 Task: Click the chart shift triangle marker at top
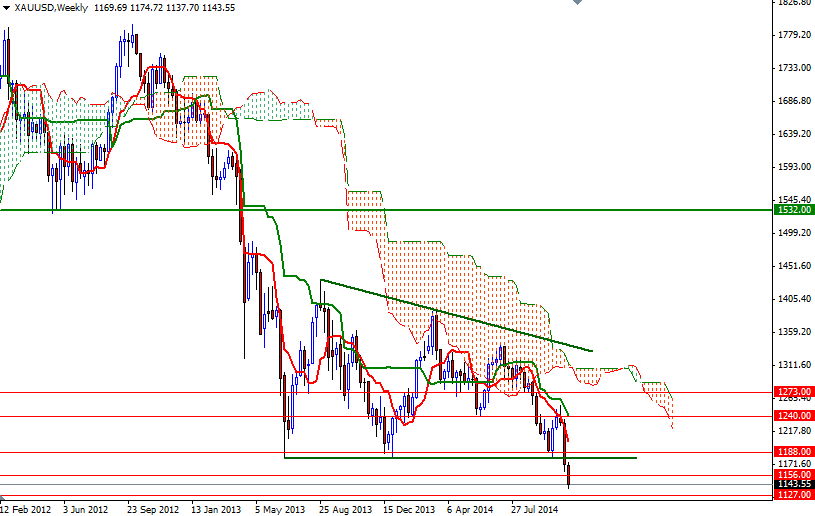pos(575,3)
